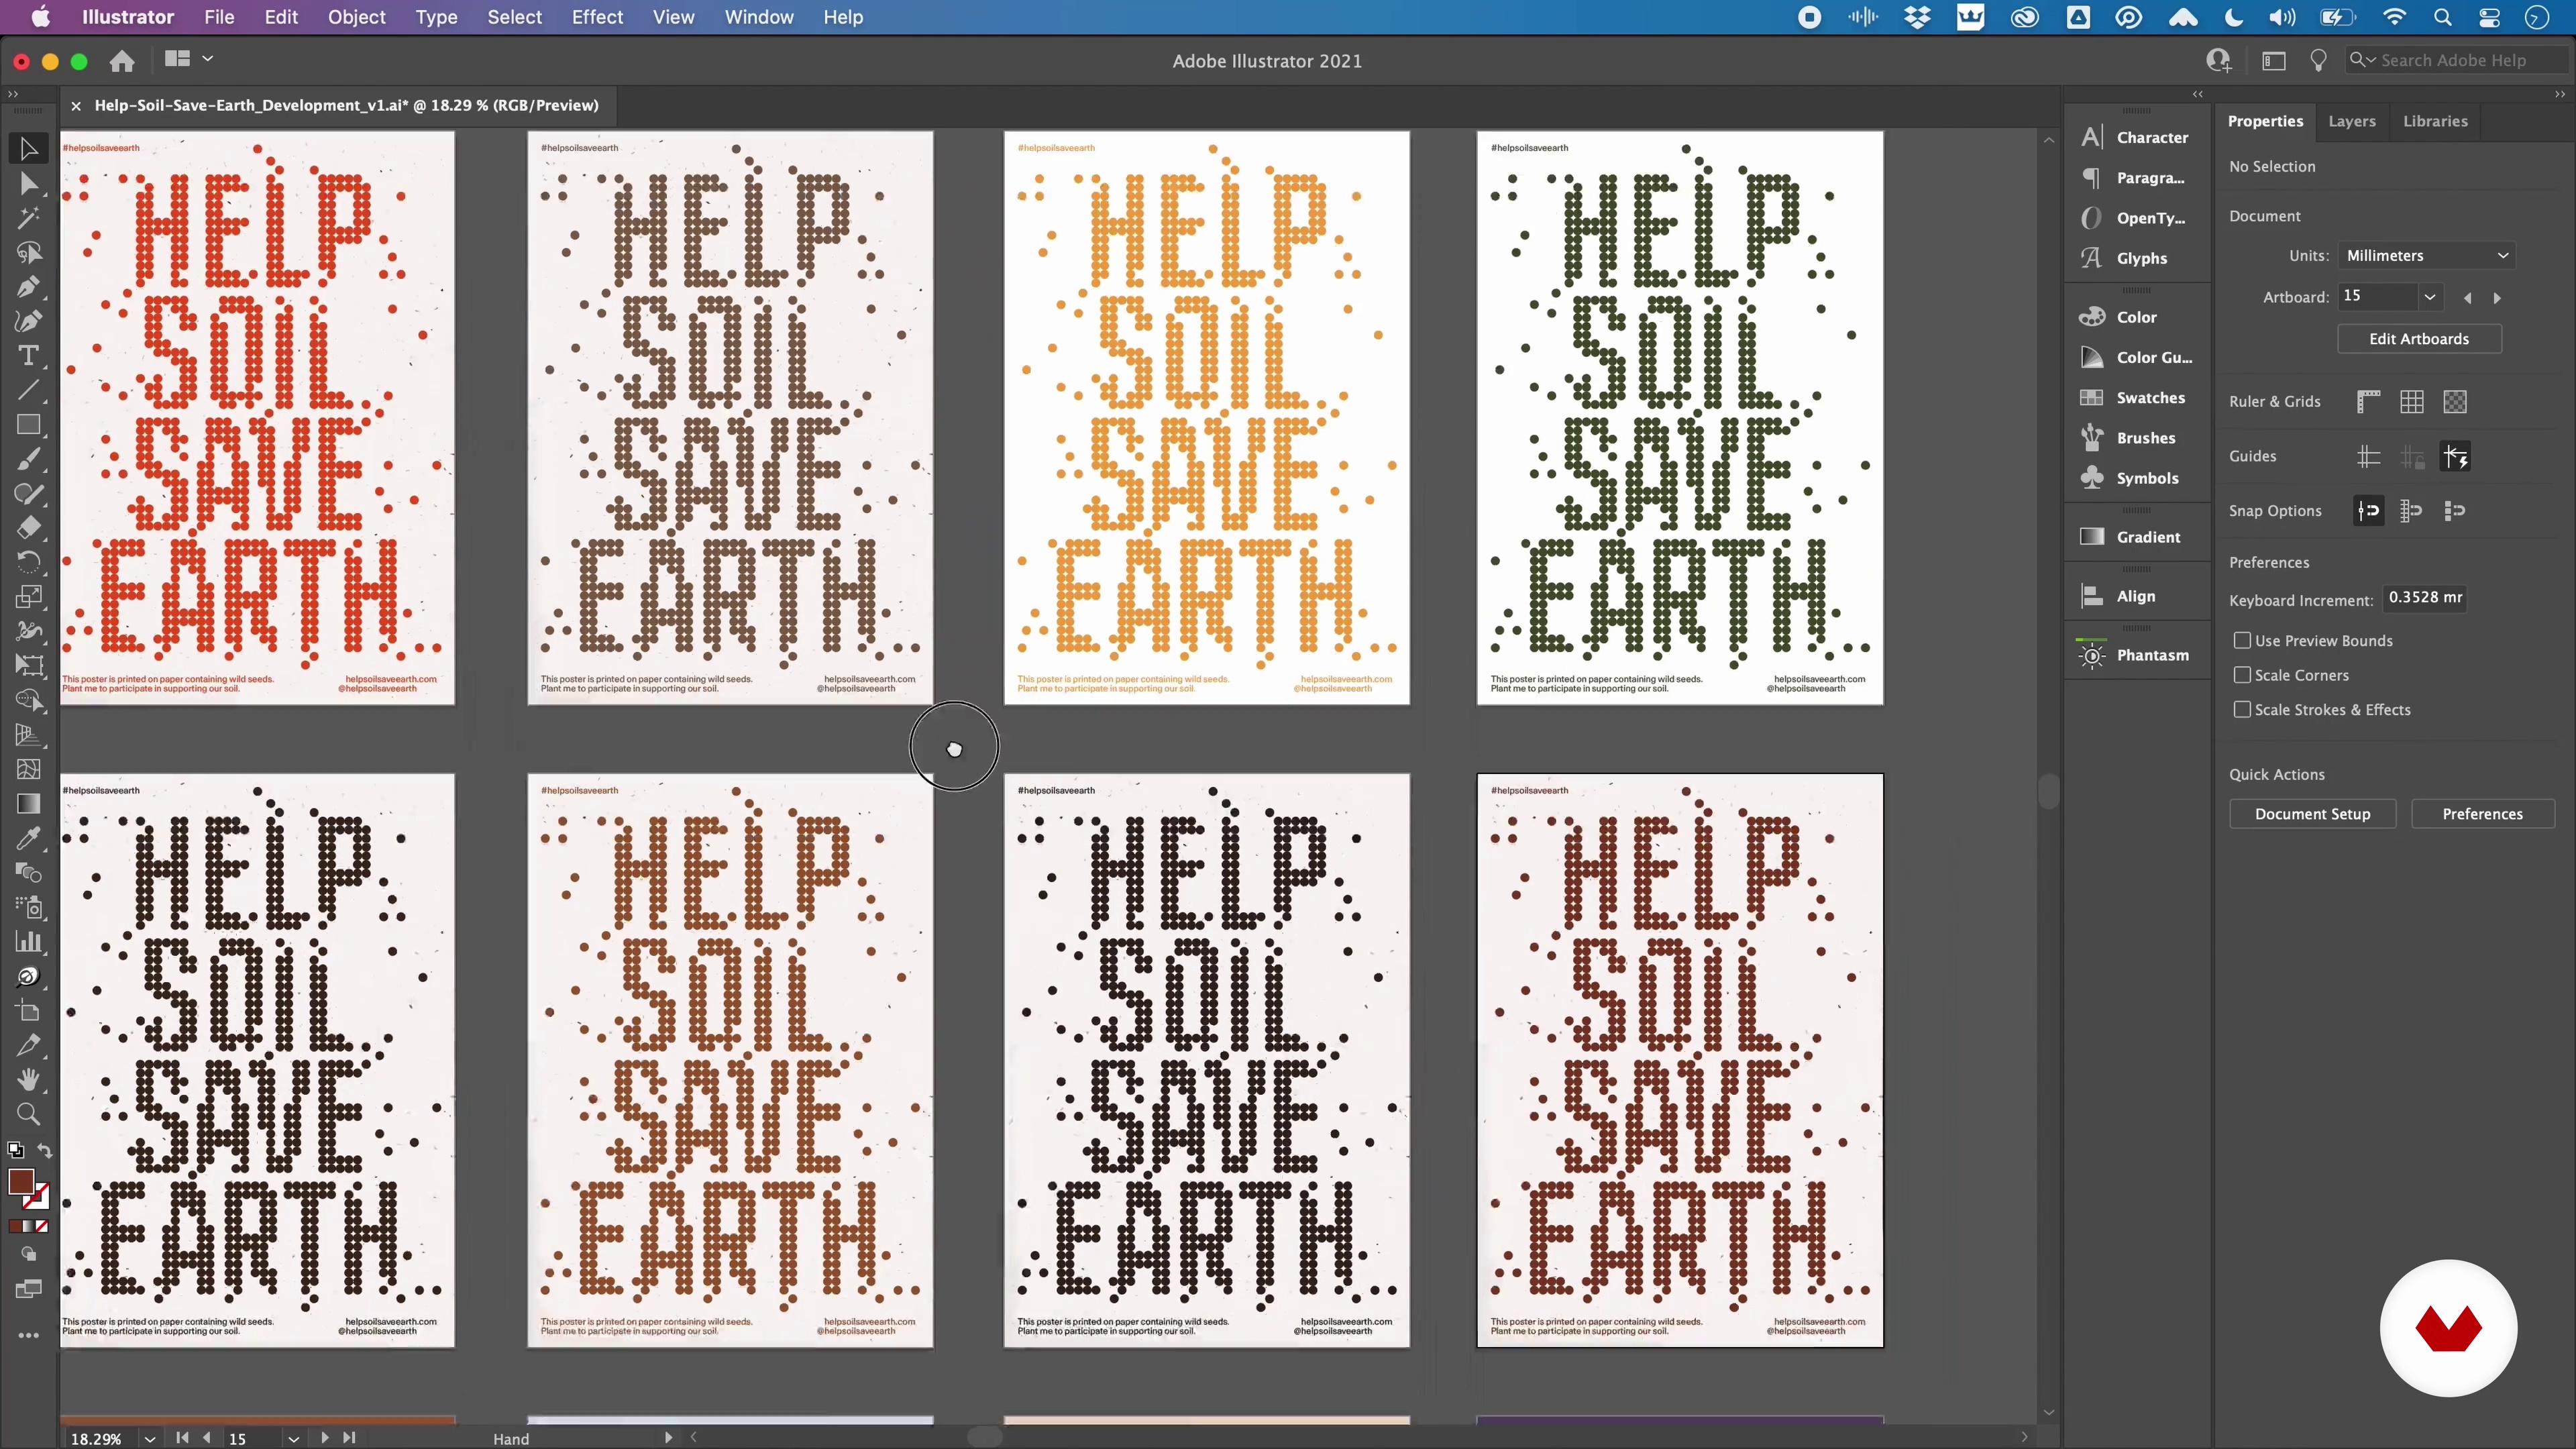Activate the Zoom tool

[28, 1114]
